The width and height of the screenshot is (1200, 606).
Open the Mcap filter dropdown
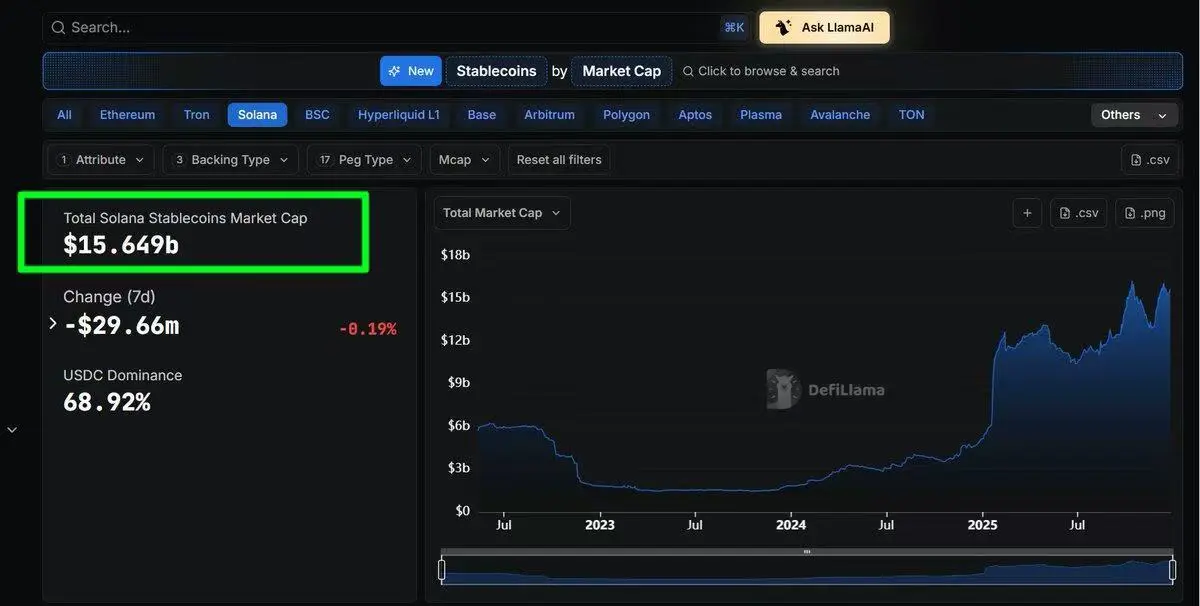click(x=465, y=160)
